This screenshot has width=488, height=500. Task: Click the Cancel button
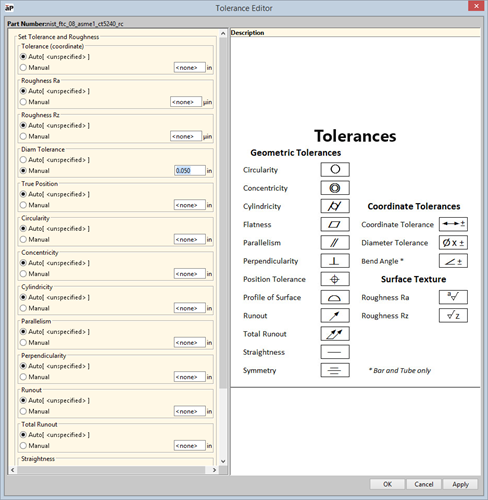(424, 484)
